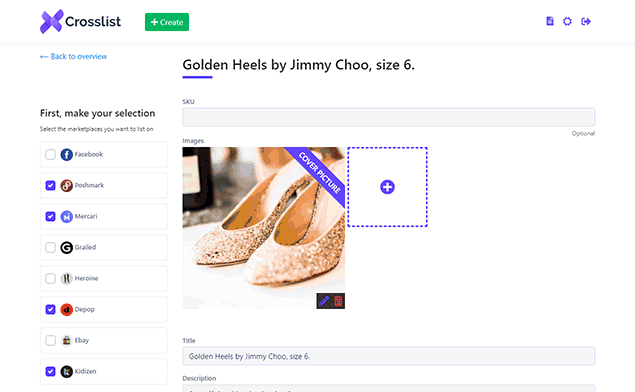Click the green Create button
635x392 pixels.
point(167,22)
